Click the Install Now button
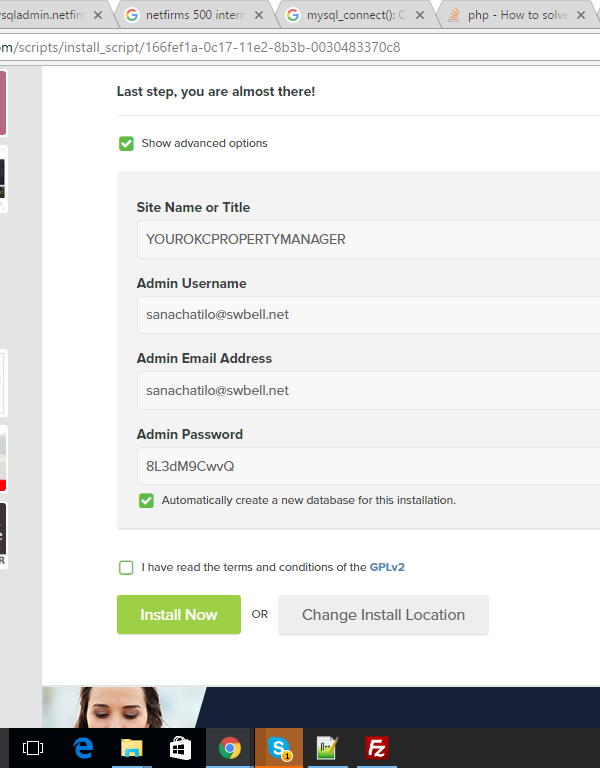600x768 pixels. tap(179, 615)
